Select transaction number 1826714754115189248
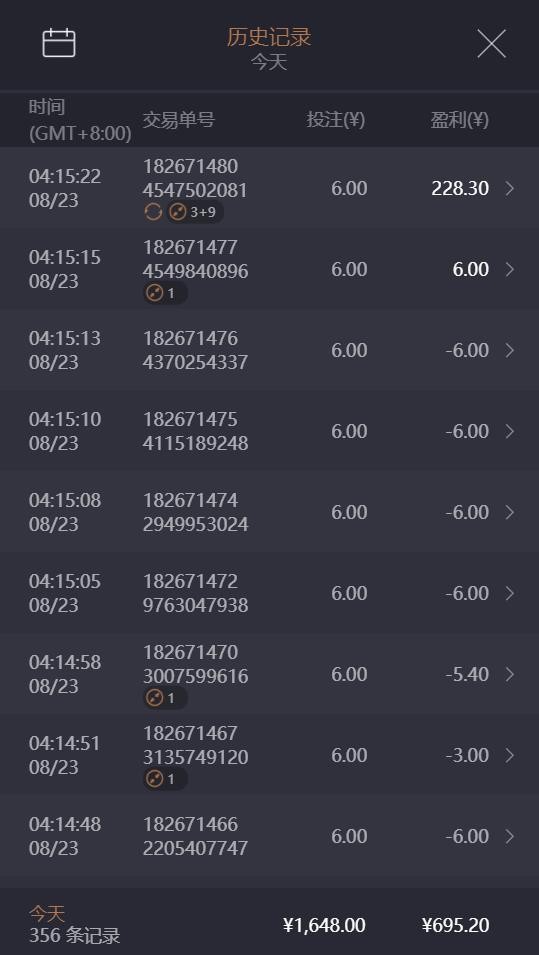This screenshot has width=539, height=955. pyautogui.click(x=196, y=431)
